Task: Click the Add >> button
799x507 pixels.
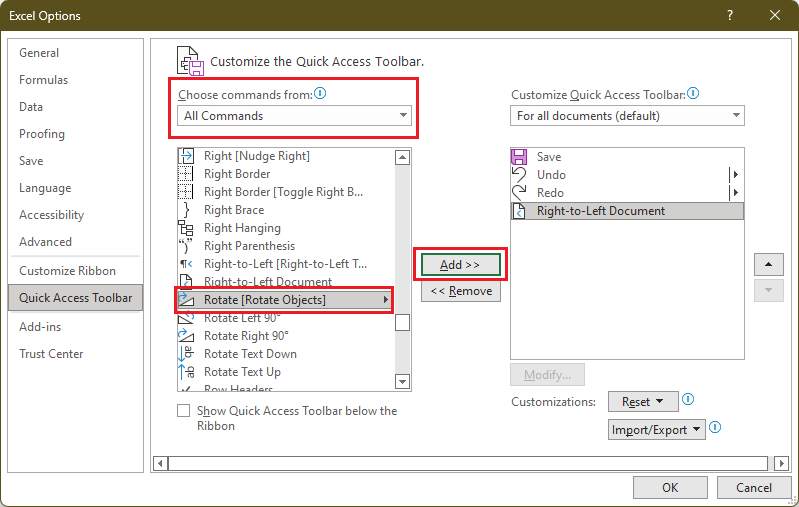Action: [461, 265]
